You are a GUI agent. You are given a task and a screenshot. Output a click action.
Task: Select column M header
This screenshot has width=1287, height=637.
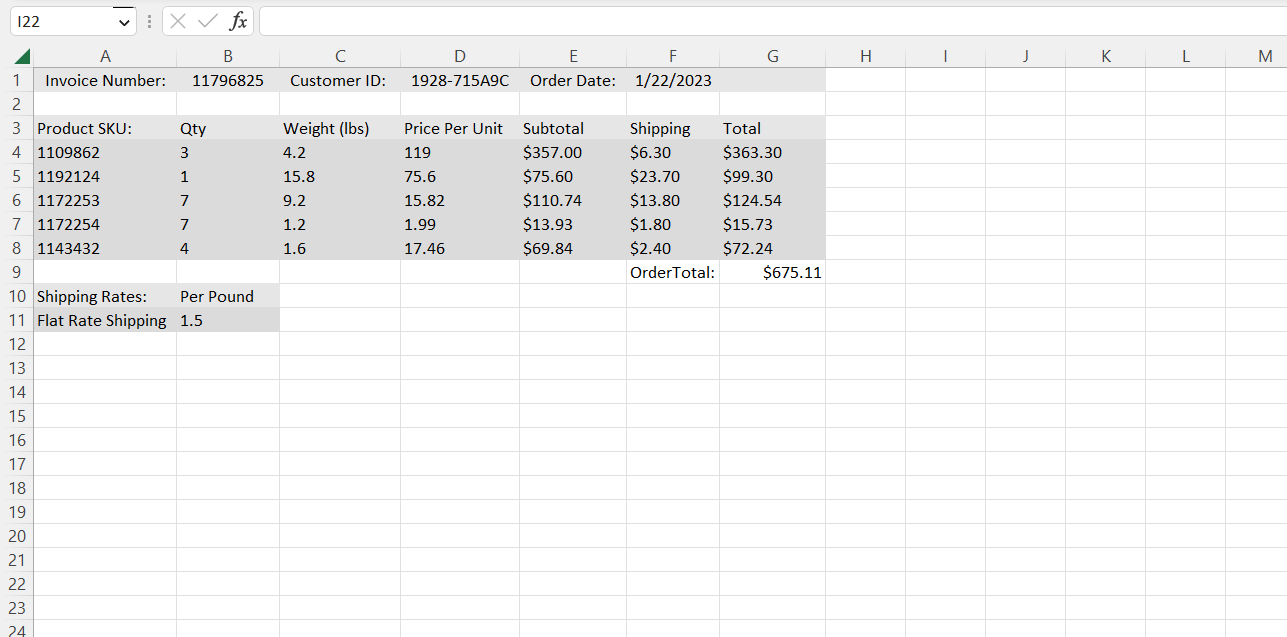pyautogui.click(x=1265, y=57)
